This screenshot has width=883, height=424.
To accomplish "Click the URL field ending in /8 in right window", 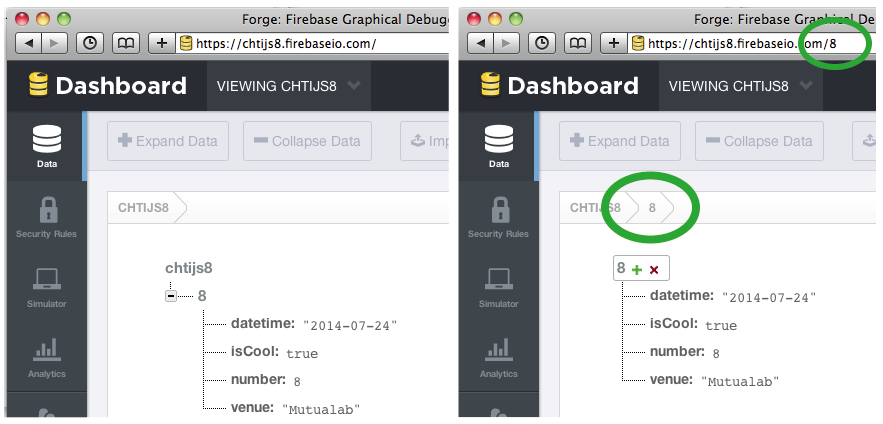I will tap(752, 43).
